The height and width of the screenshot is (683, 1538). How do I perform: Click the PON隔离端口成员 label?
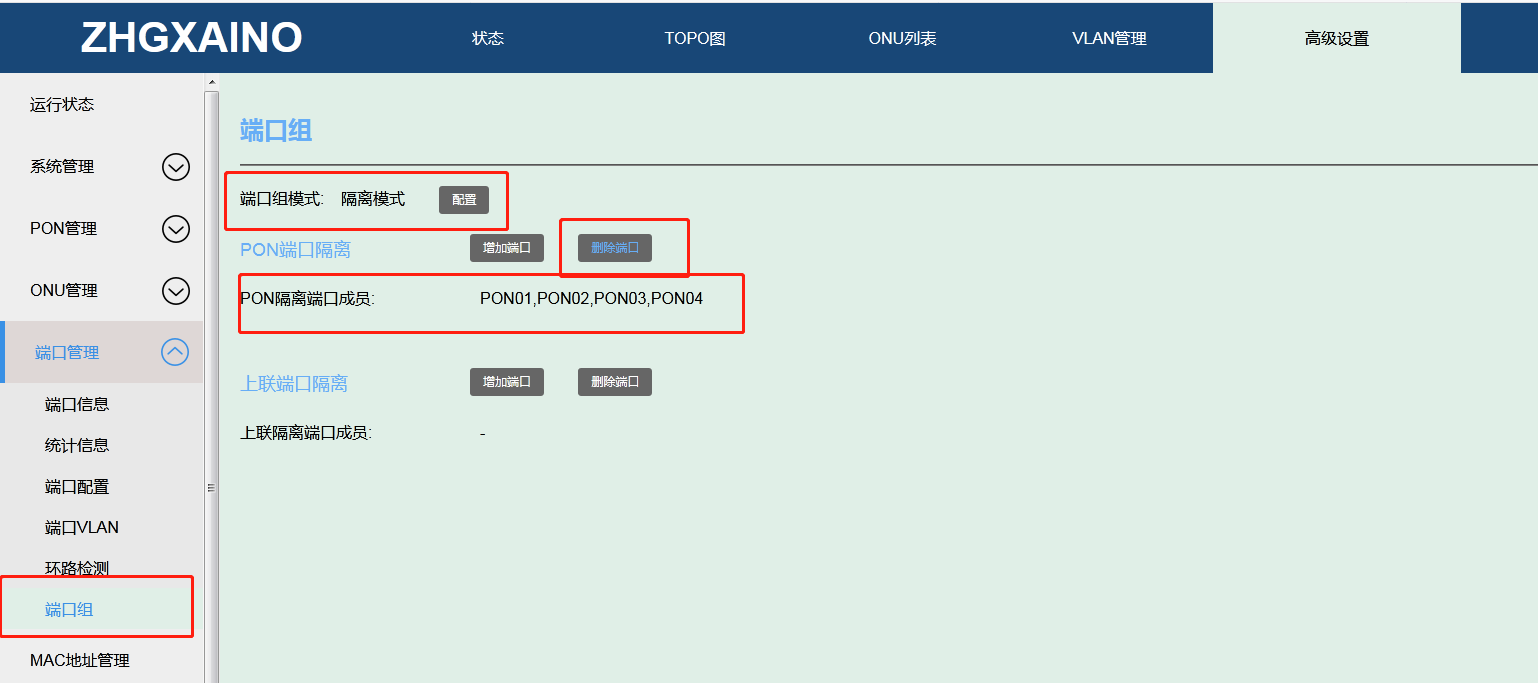click(307, 298)
